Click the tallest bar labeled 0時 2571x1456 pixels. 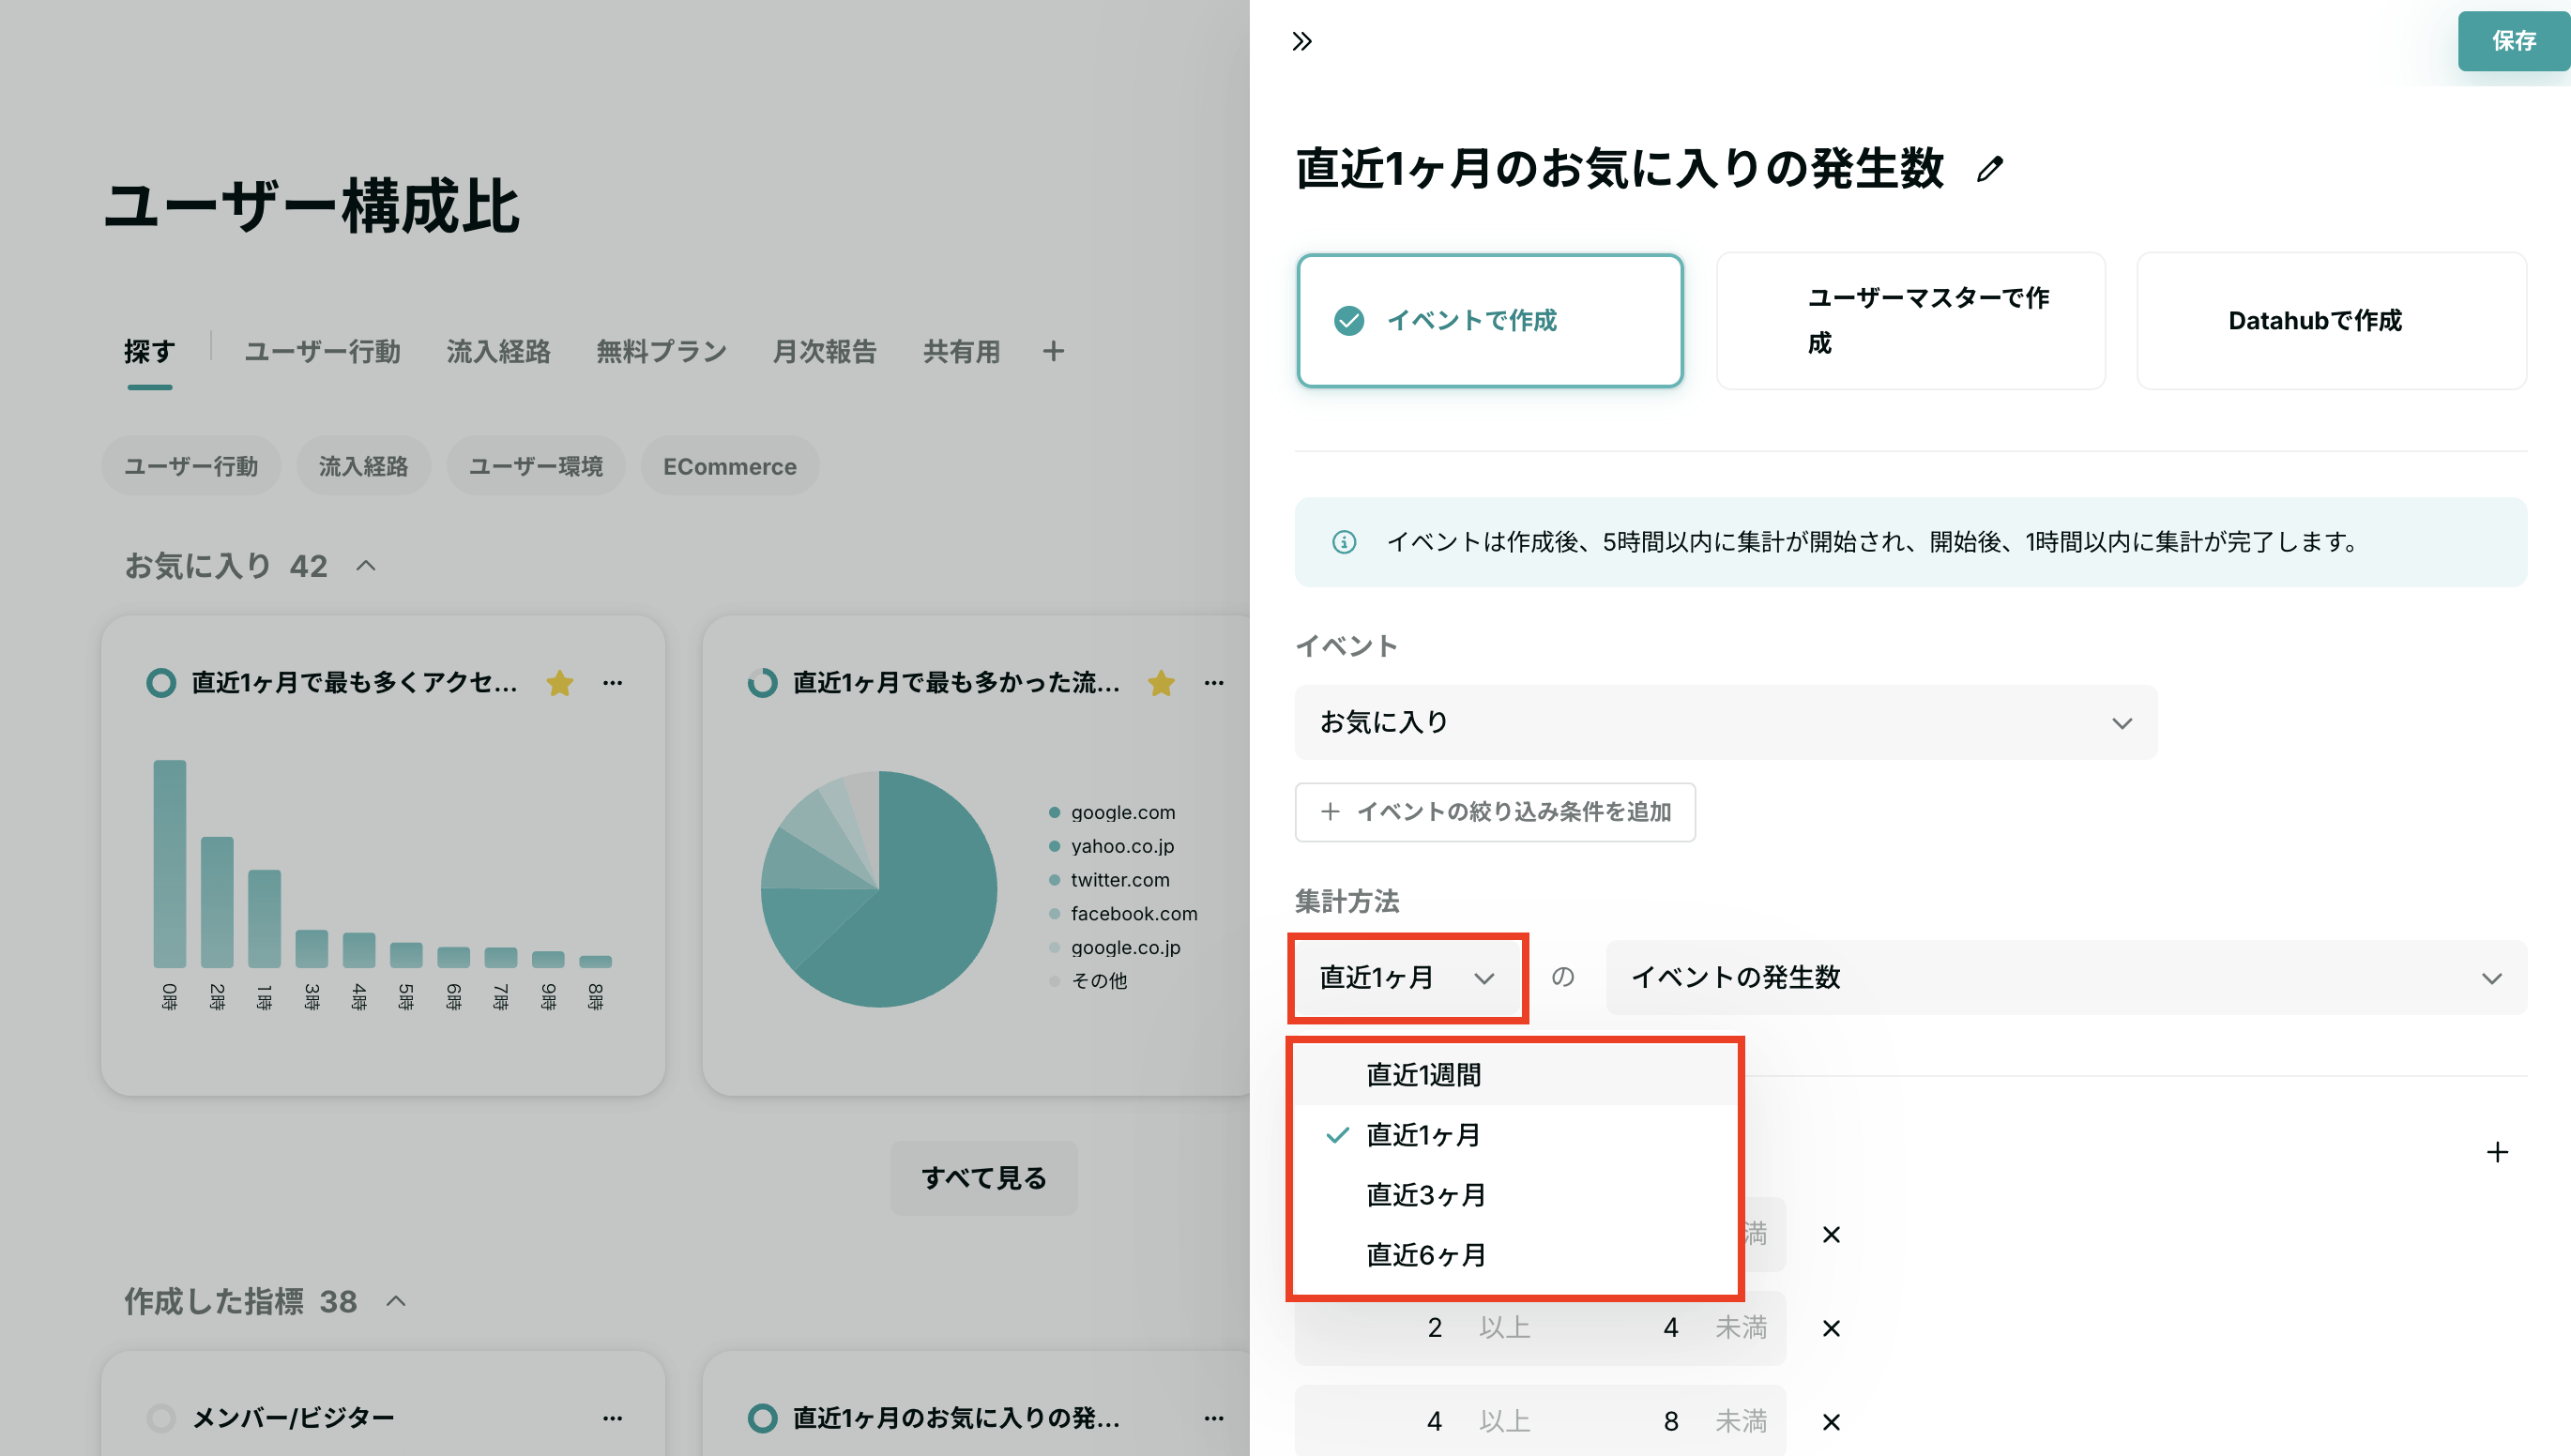169,864
